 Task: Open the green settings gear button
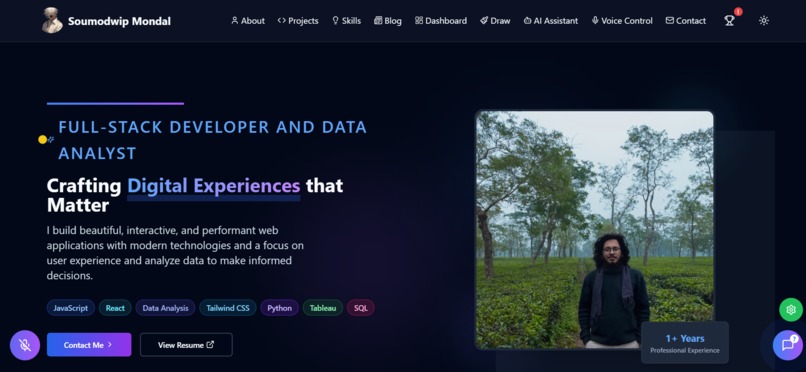pos(791,310)
